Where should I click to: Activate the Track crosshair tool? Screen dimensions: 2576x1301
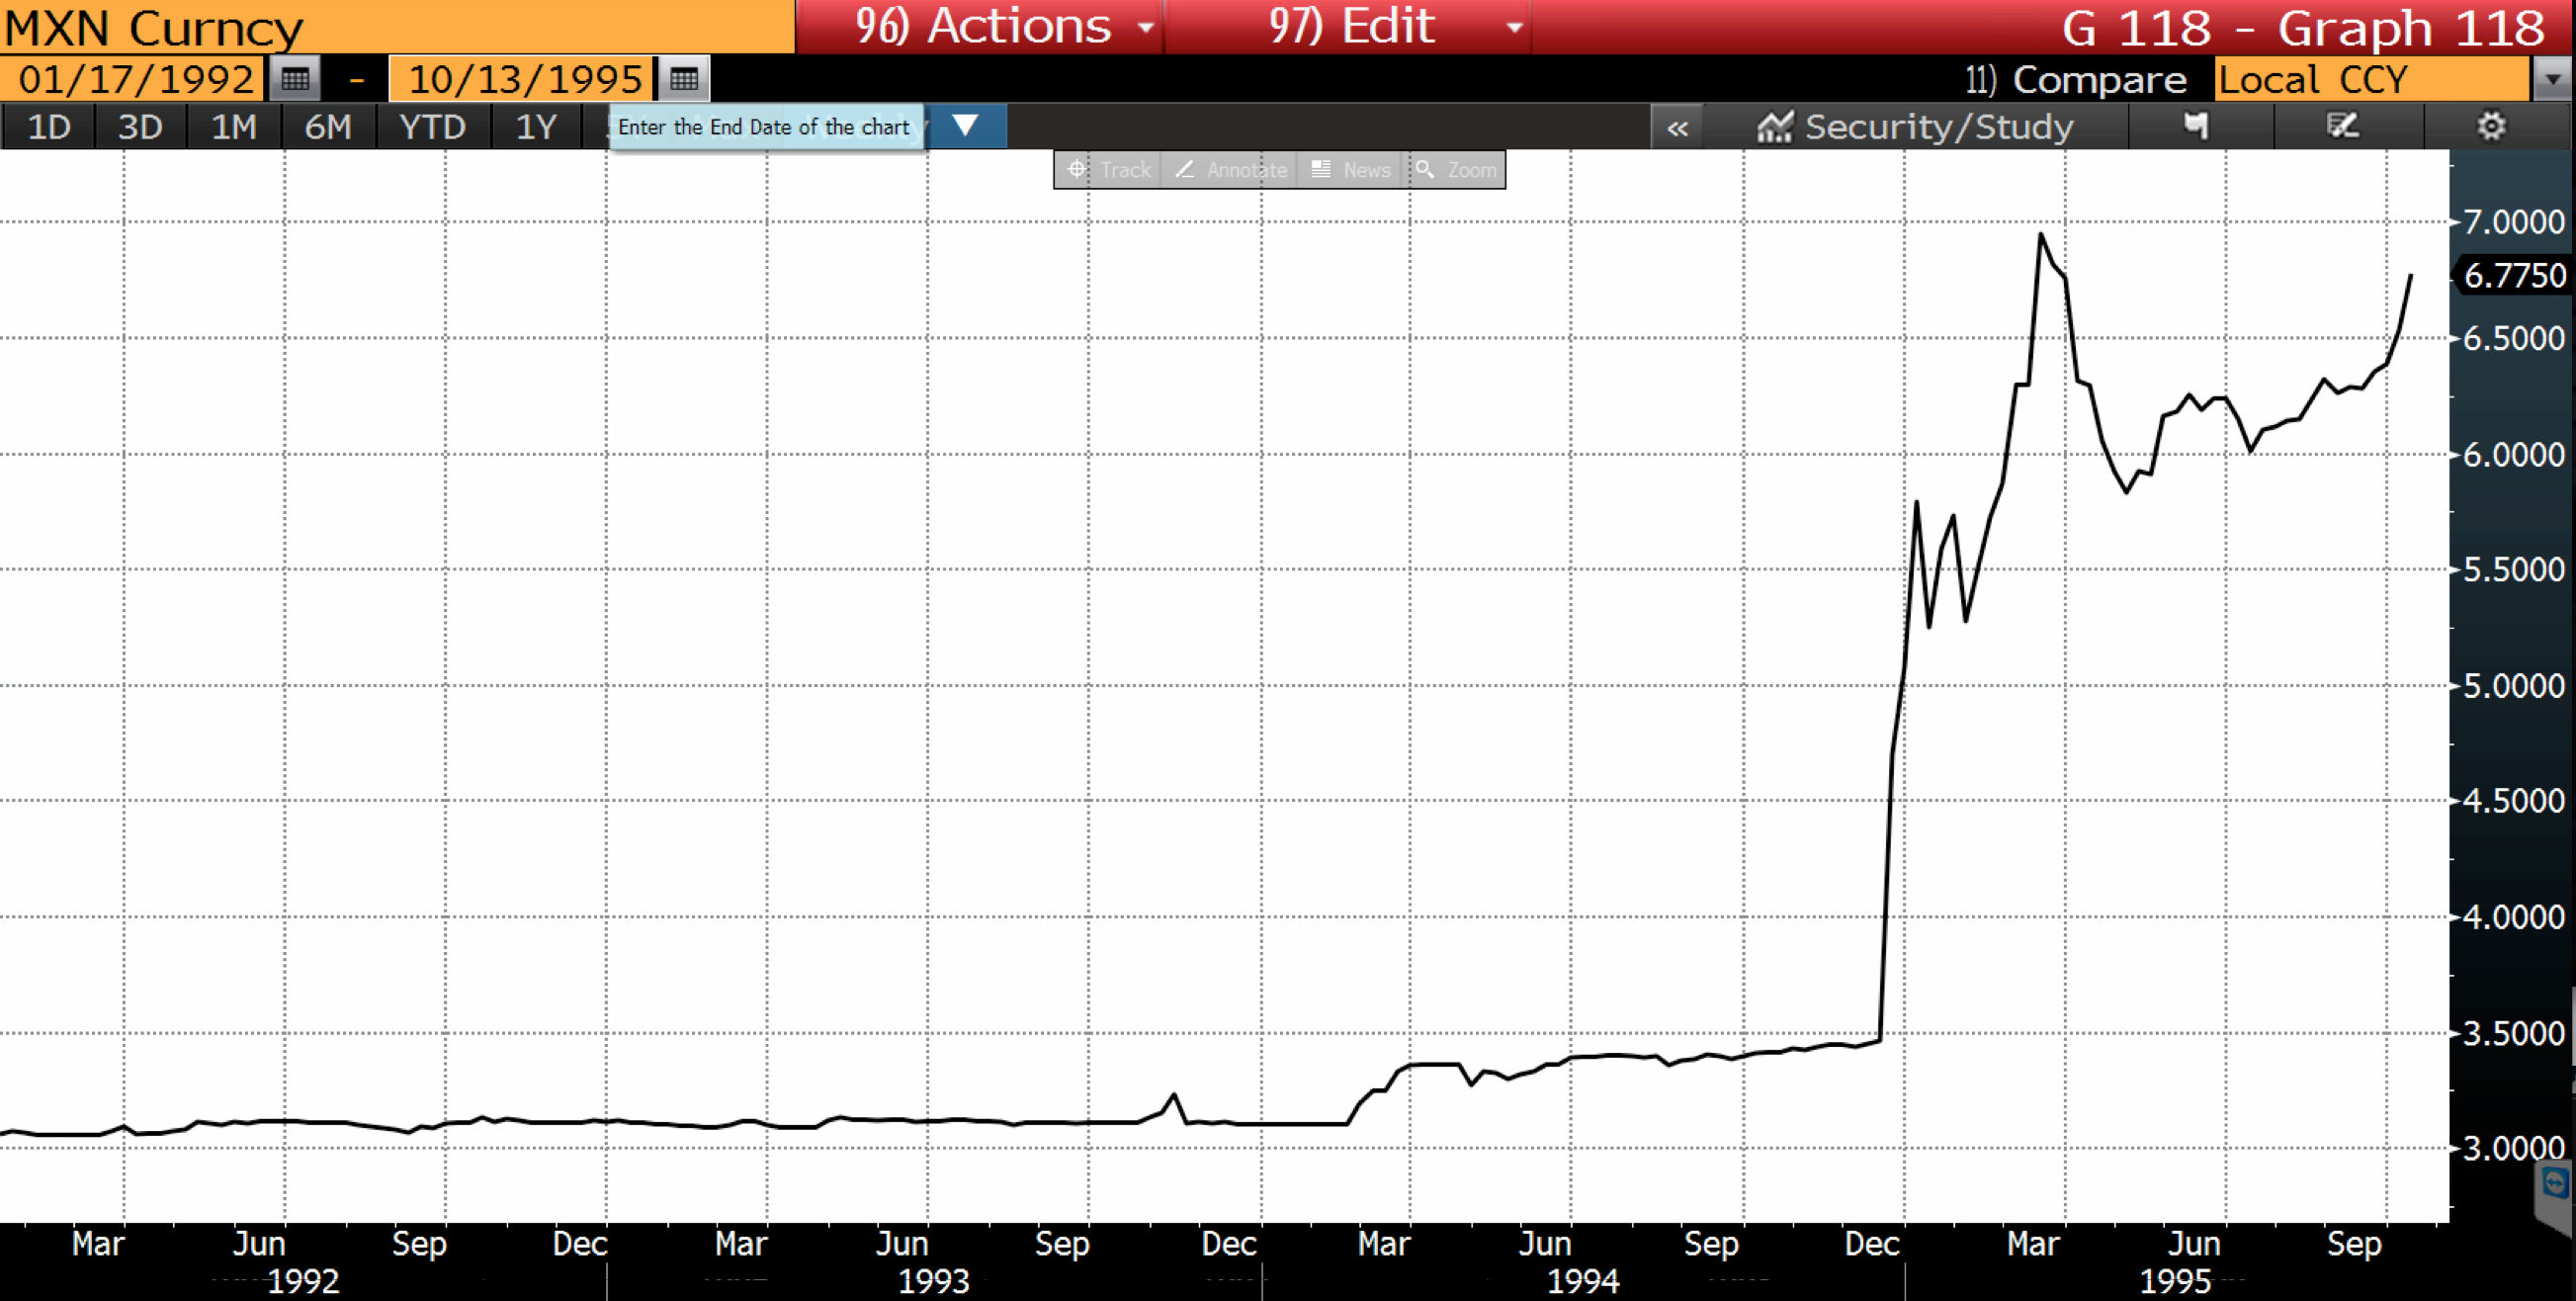pos(1108,170)
